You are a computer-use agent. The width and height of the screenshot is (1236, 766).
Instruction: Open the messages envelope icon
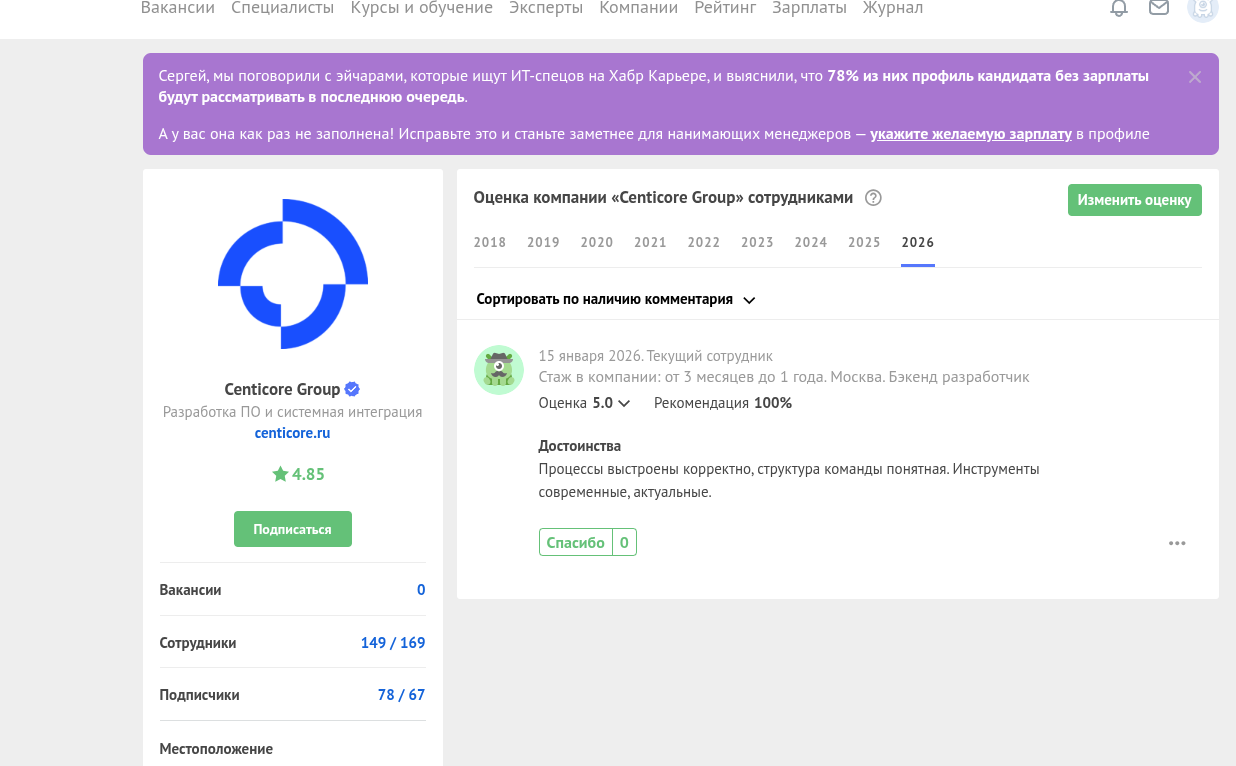1159,8
